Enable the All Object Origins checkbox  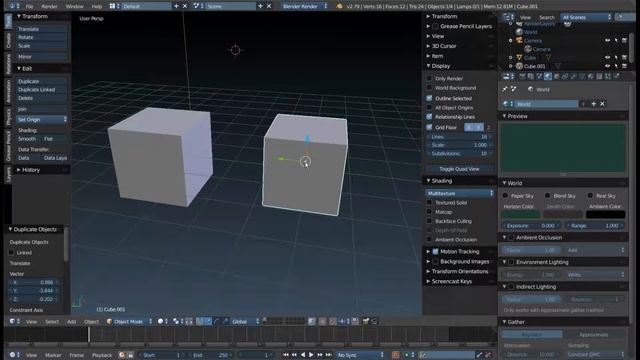coord(429,108)
